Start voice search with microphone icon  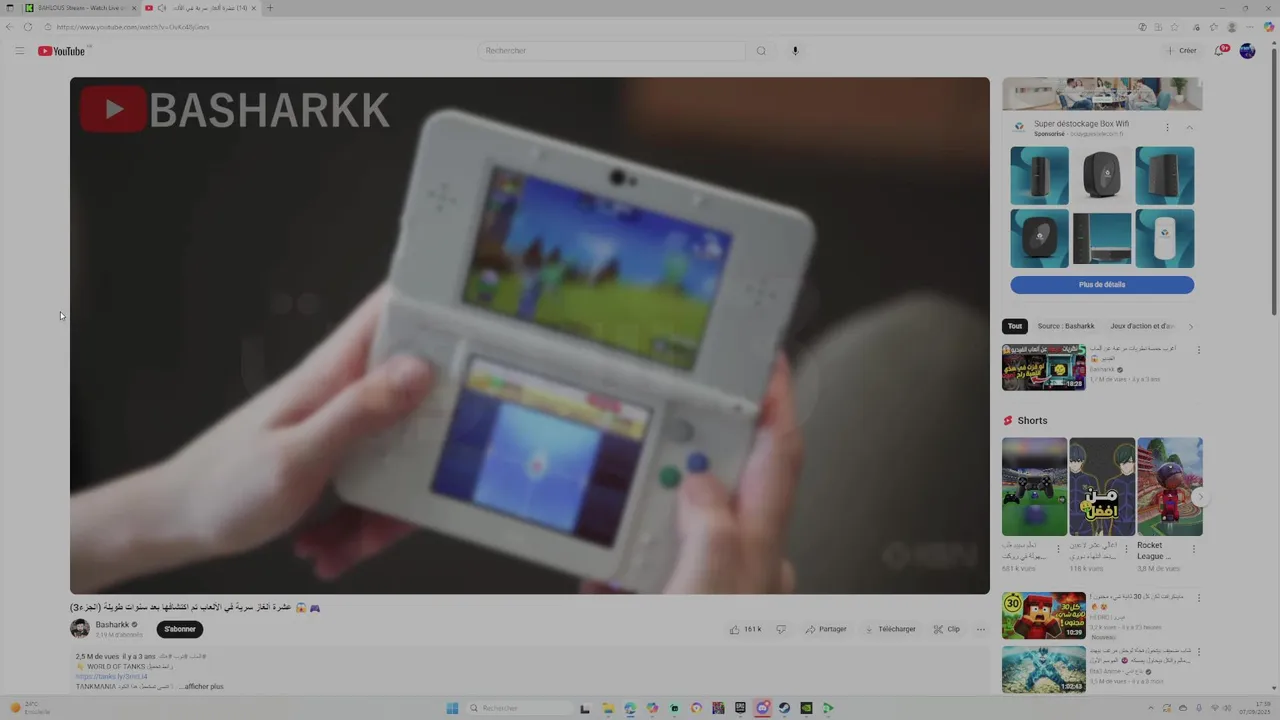coord(795,51)
